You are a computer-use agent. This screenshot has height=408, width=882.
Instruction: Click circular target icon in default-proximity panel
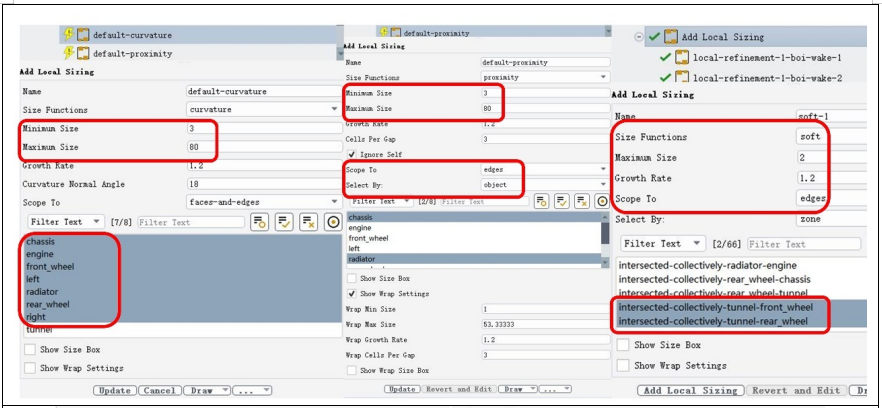click(602, 201)
